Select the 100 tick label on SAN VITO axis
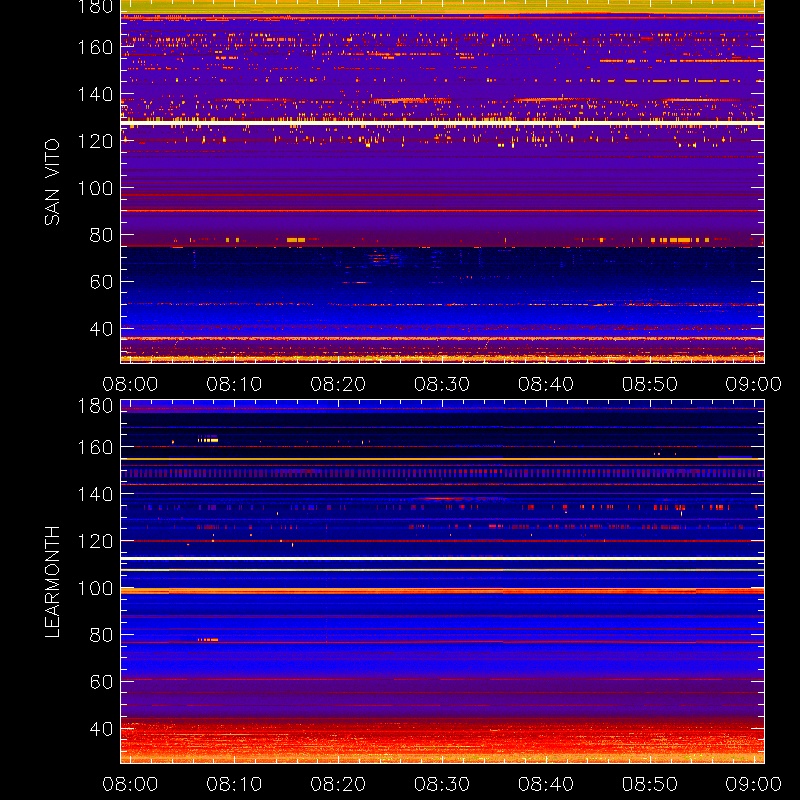The image size is (800, 800). pyautogui.click(x=95, y=188)
